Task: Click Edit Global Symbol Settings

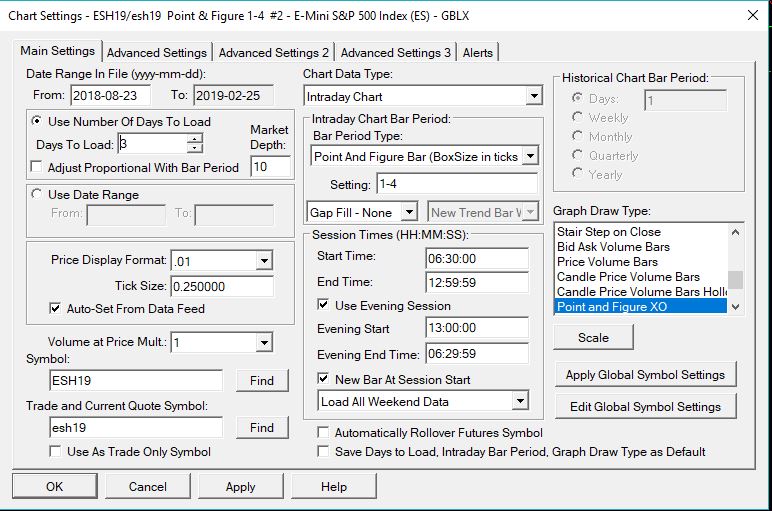Action: (x=645, y=407)
